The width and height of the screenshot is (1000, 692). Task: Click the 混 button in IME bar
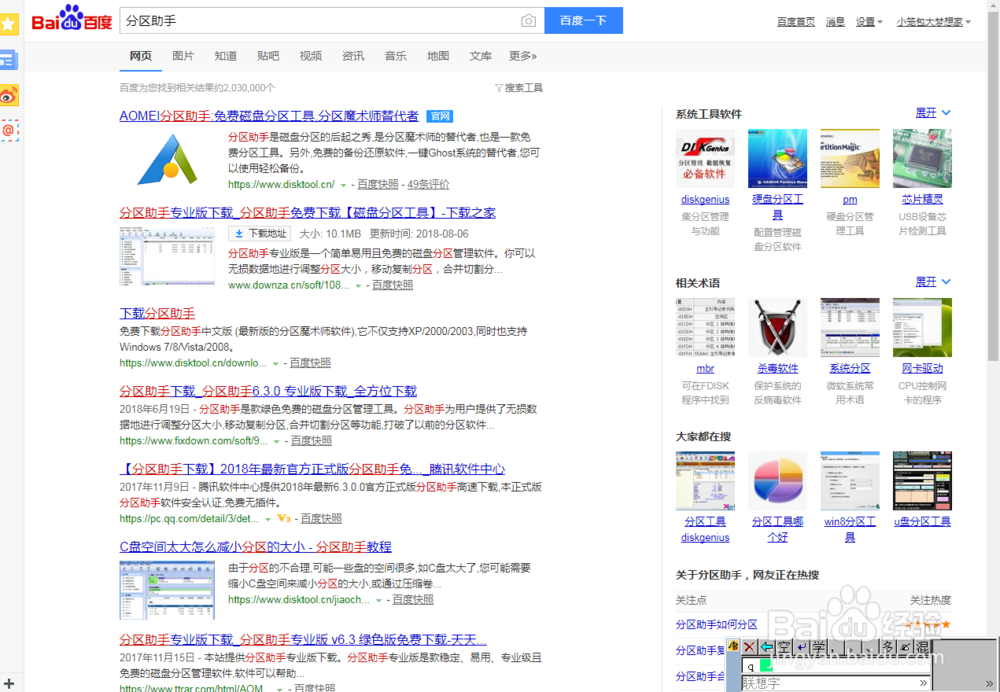coord(922,647)
